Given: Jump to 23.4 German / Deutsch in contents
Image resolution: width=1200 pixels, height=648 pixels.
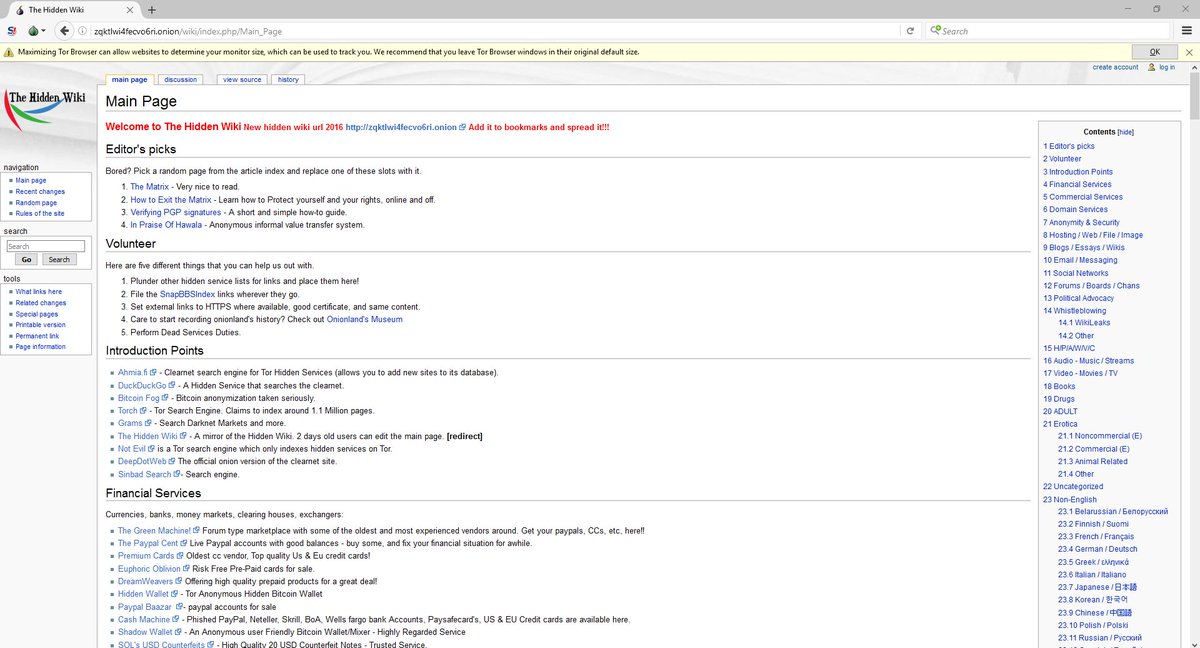Looking at the screenshot, I should tap(1097, 549).
